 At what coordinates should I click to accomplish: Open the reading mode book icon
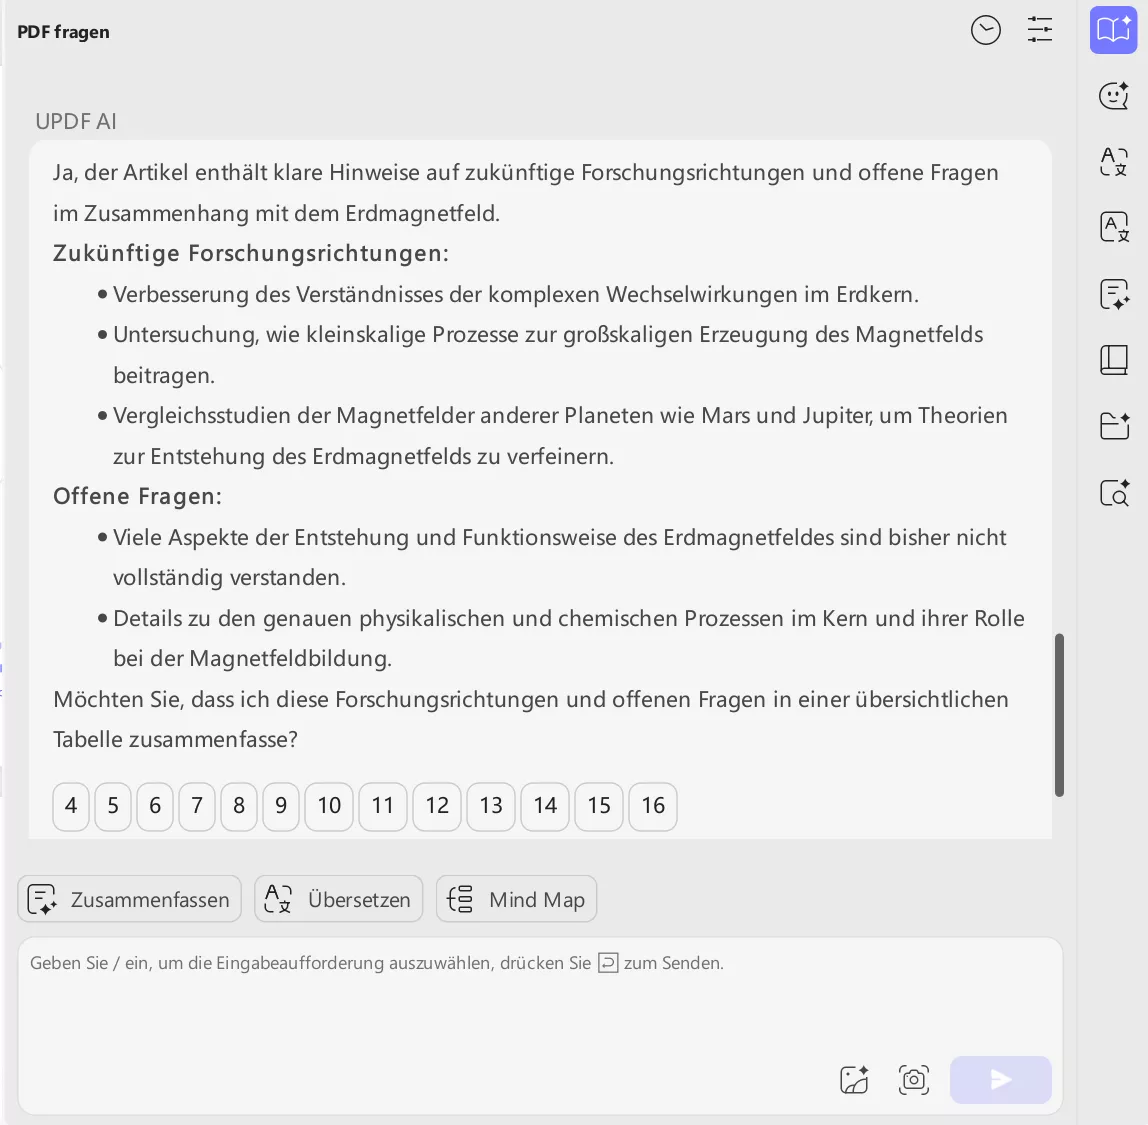click(x=1113, y=360)
